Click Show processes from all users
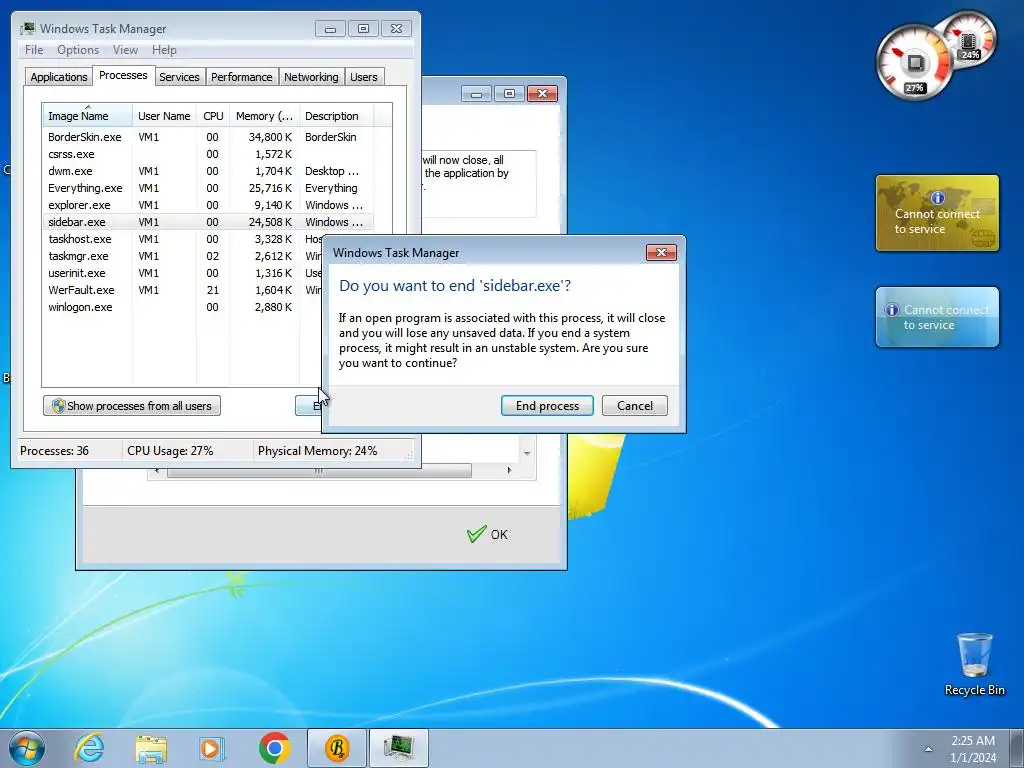Image resolution: width=1024 pixels, height=768 pixels. pyautogui.click(x=132, y=406)
